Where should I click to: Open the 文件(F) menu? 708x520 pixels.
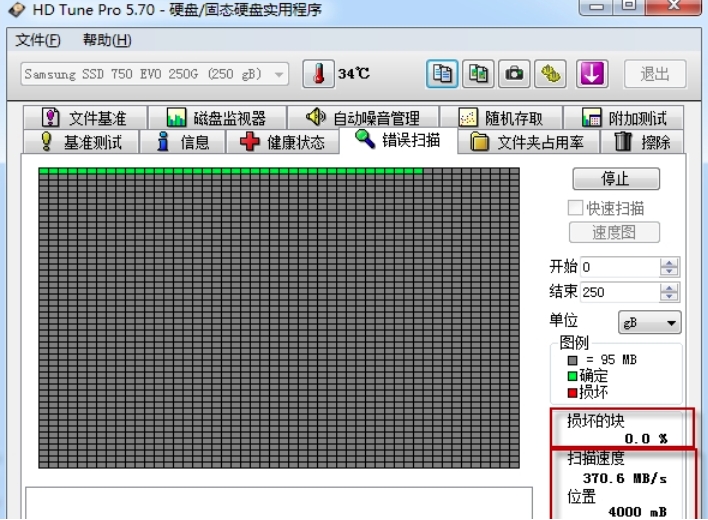pyautogui.click(x=37, y=40)
